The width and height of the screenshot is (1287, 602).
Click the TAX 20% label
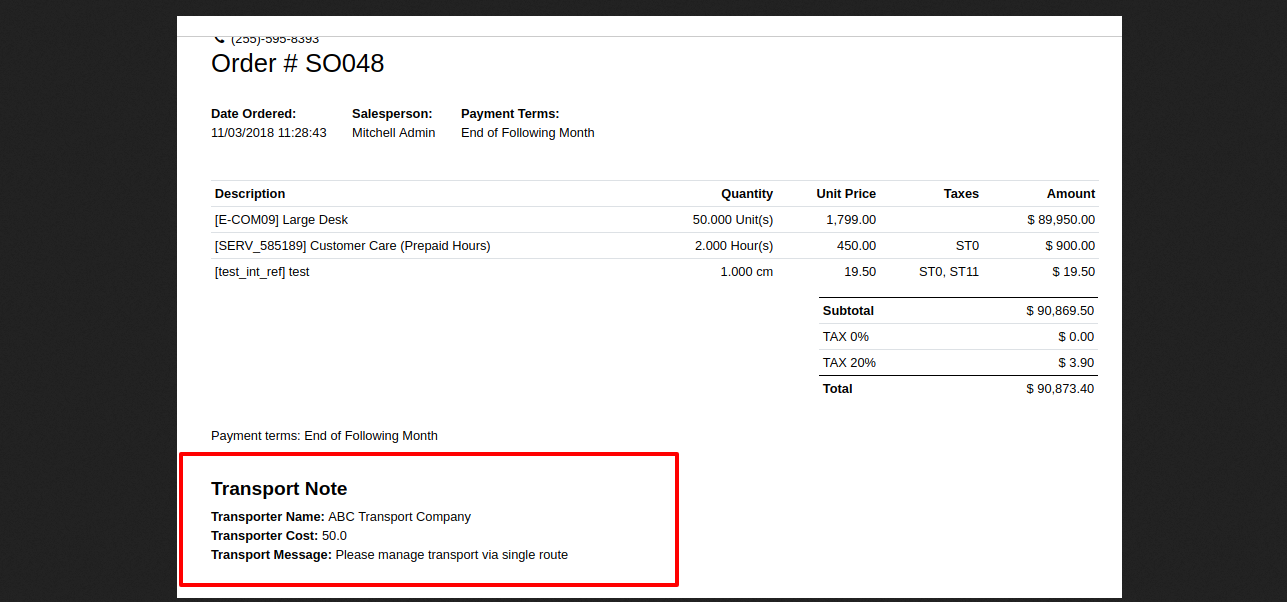[x=849, y=363]
